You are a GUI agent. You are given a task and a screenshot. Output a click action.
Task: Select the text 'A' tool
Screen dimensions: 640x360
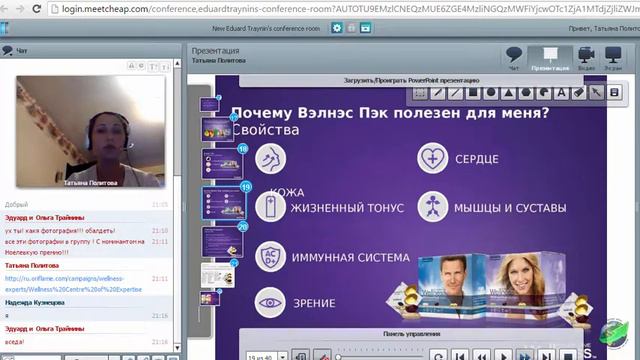pos(561,93)
